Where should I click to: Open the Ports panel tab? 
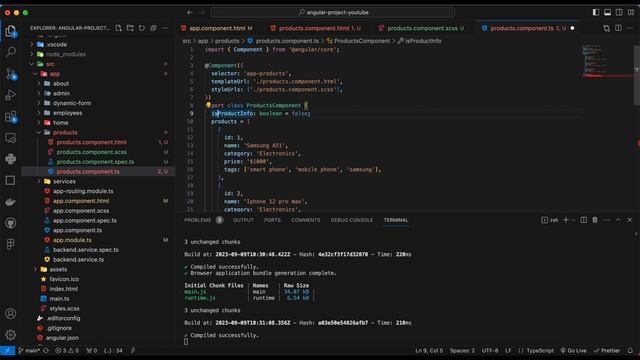pyautogui.click(x=272, y=220)
